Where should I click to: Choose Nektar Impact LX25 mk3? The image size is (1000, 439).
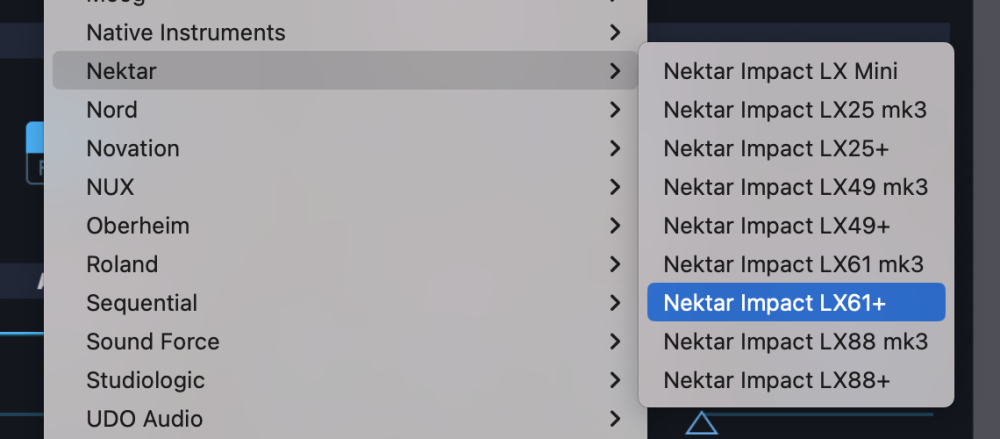click(x=795, y=110)
